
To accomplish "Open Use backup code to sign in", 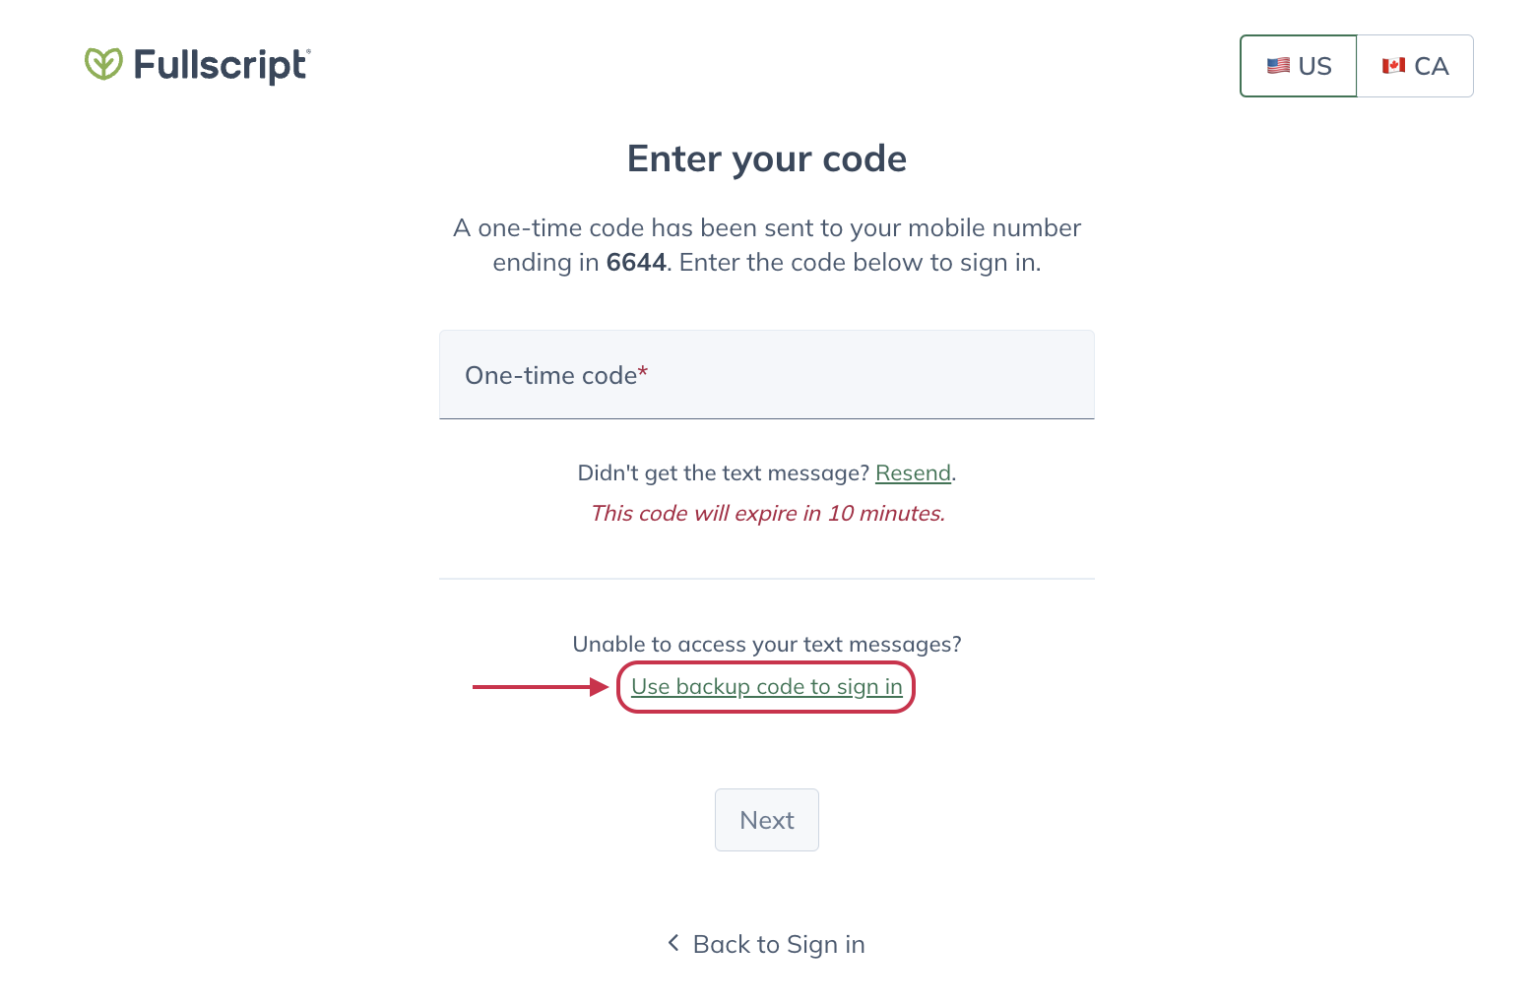I will 766,687.
